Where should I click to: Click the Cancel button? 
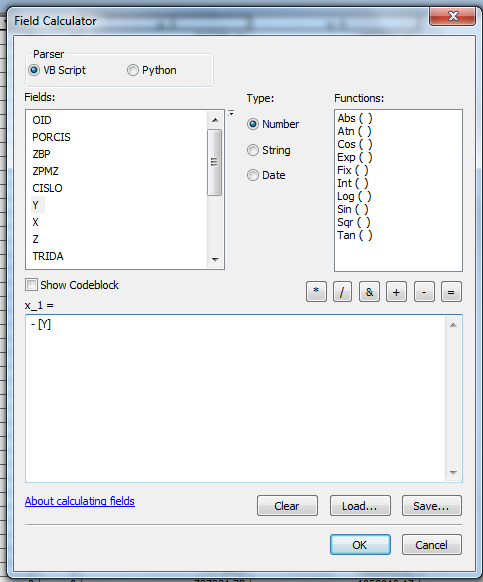pos(432,545)
